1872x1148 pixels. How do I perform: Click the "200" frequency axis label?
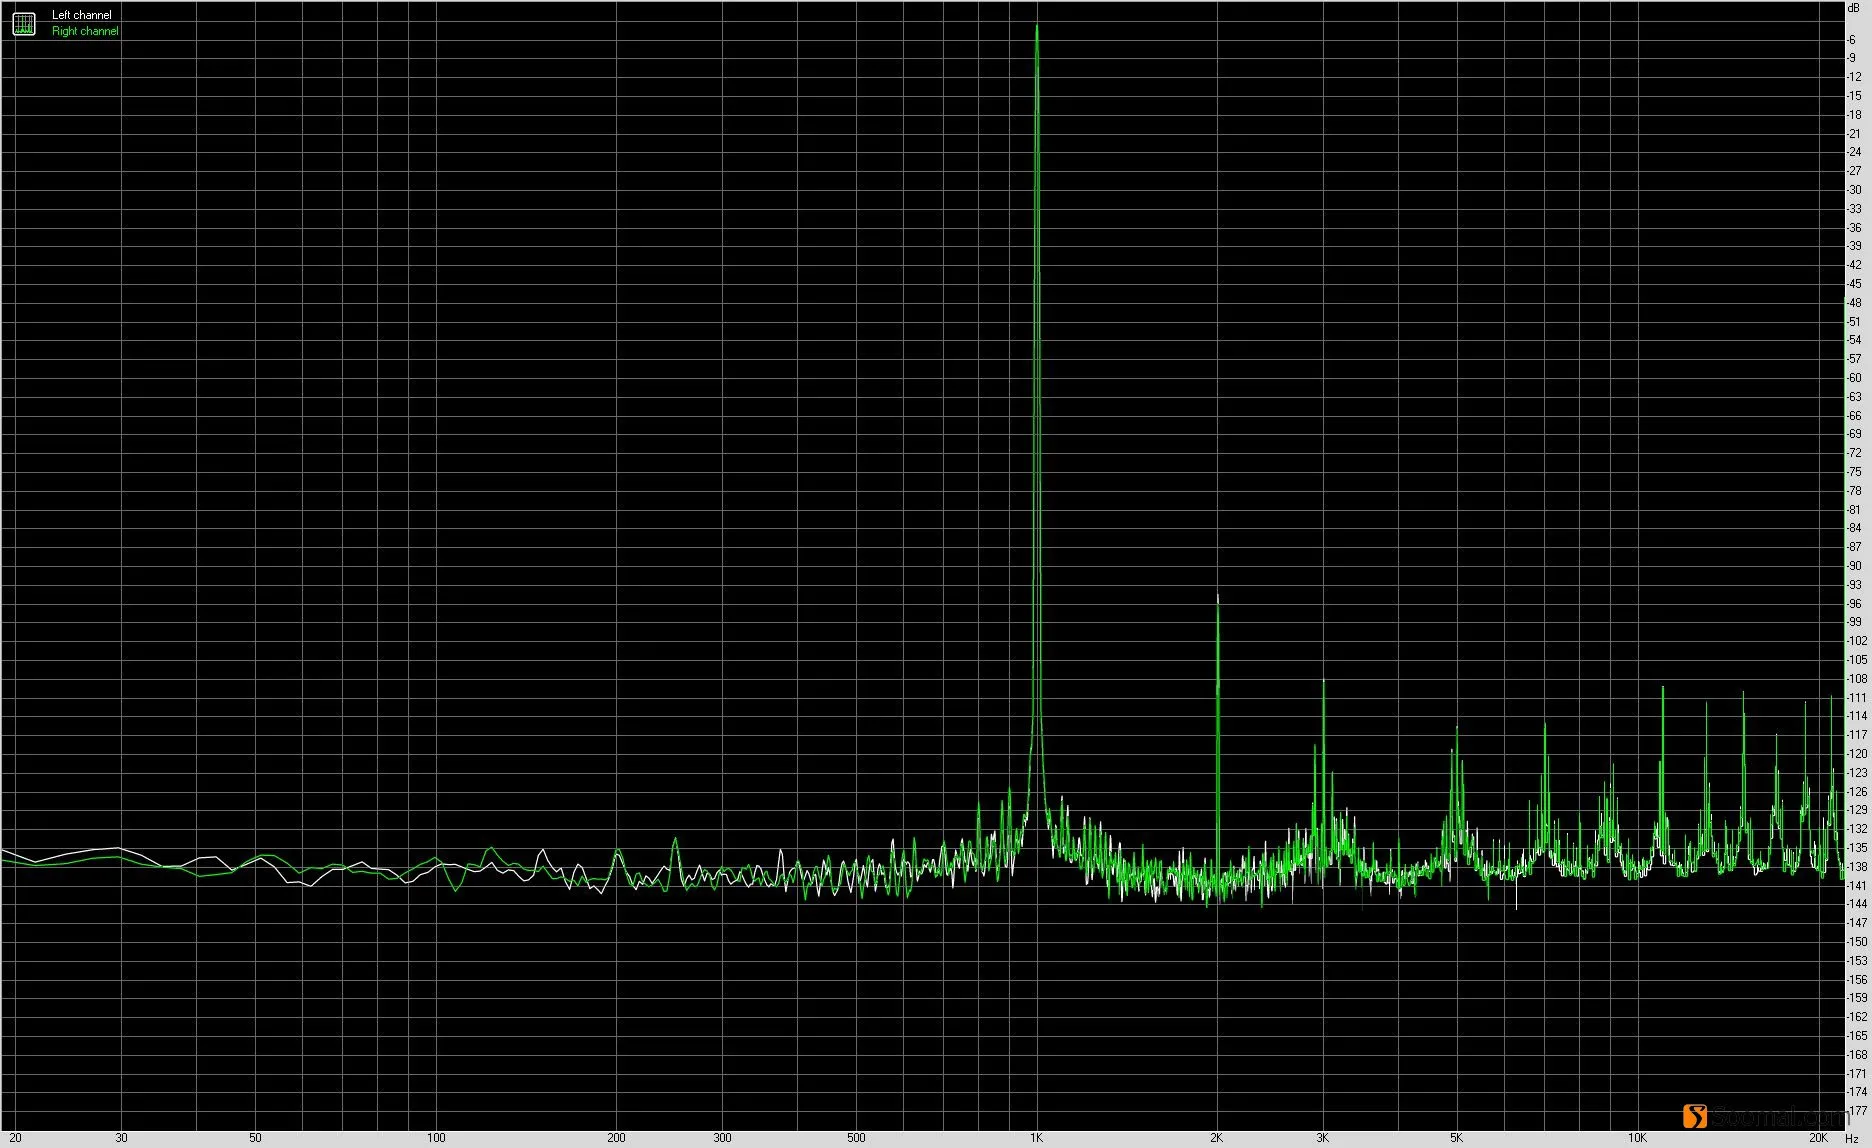tap(617, 1138)
